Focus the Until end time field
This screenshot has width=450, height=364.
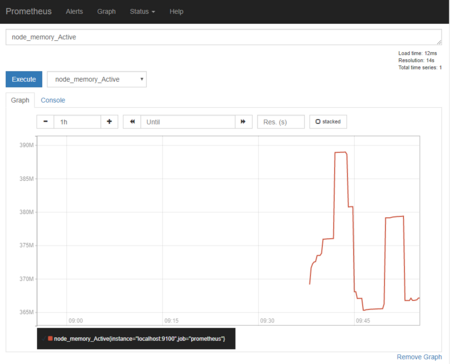coord(188,122)
